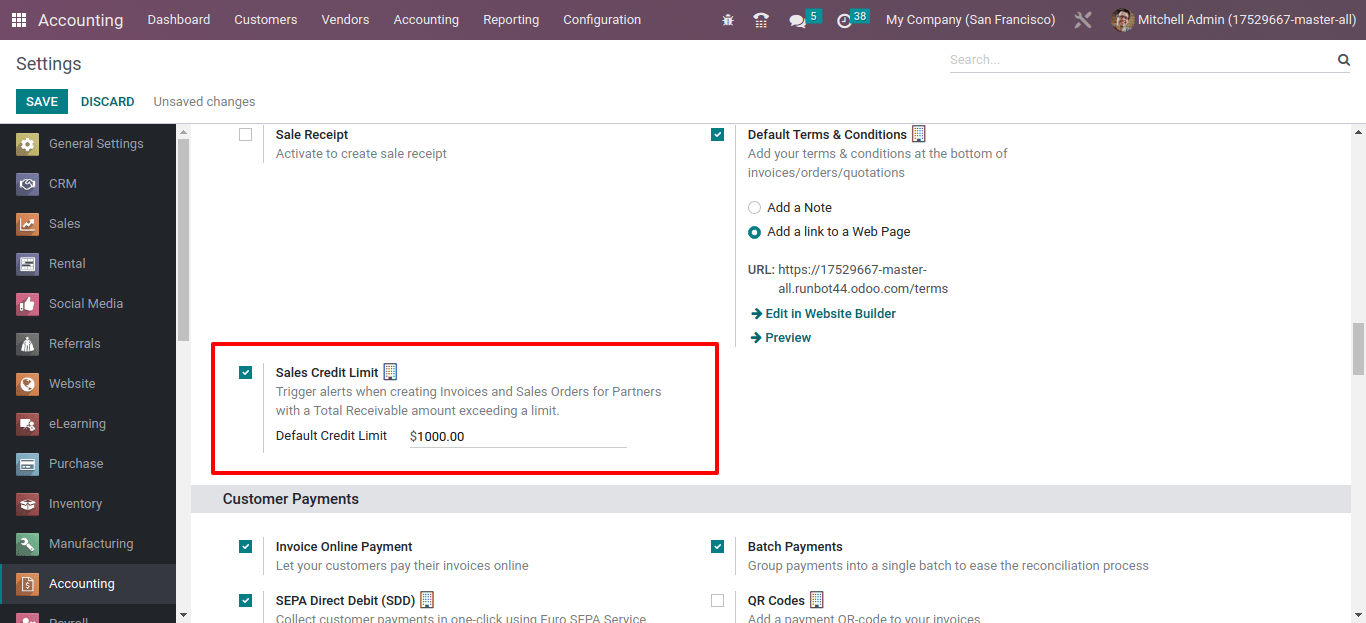This screenshot has width=1366, height=623.
Task: Open the Vendors menu
Action: (x=345, y=20)
